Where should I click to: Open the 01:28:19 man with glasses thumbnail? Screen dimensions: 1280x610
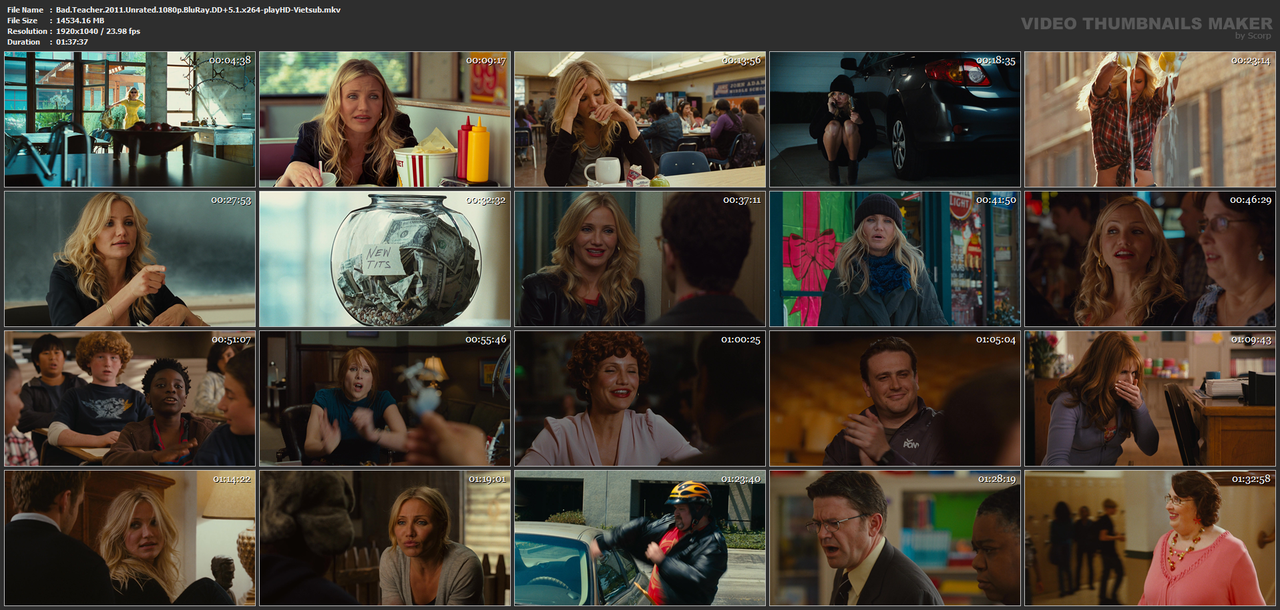(895, 537)
